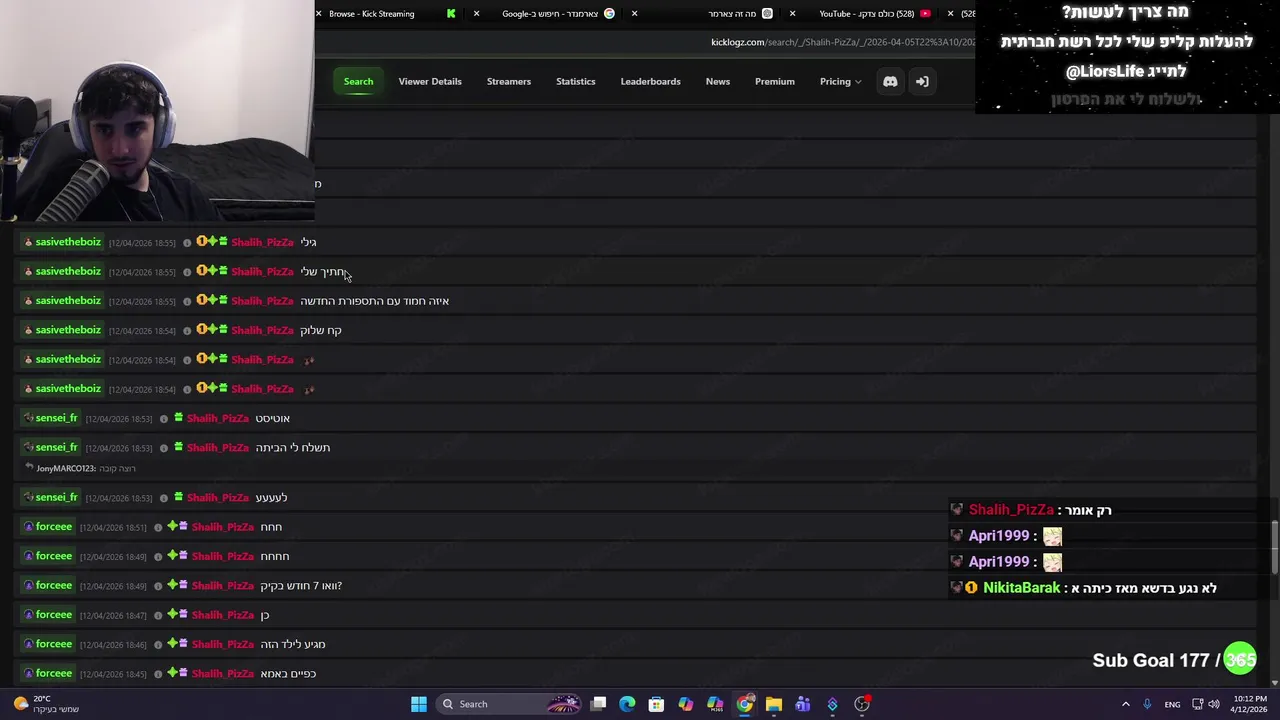The image size is (1280, 720).
Task: Click the message 'מגיע לילד הזה'
Action: click(x=293, y=644)
